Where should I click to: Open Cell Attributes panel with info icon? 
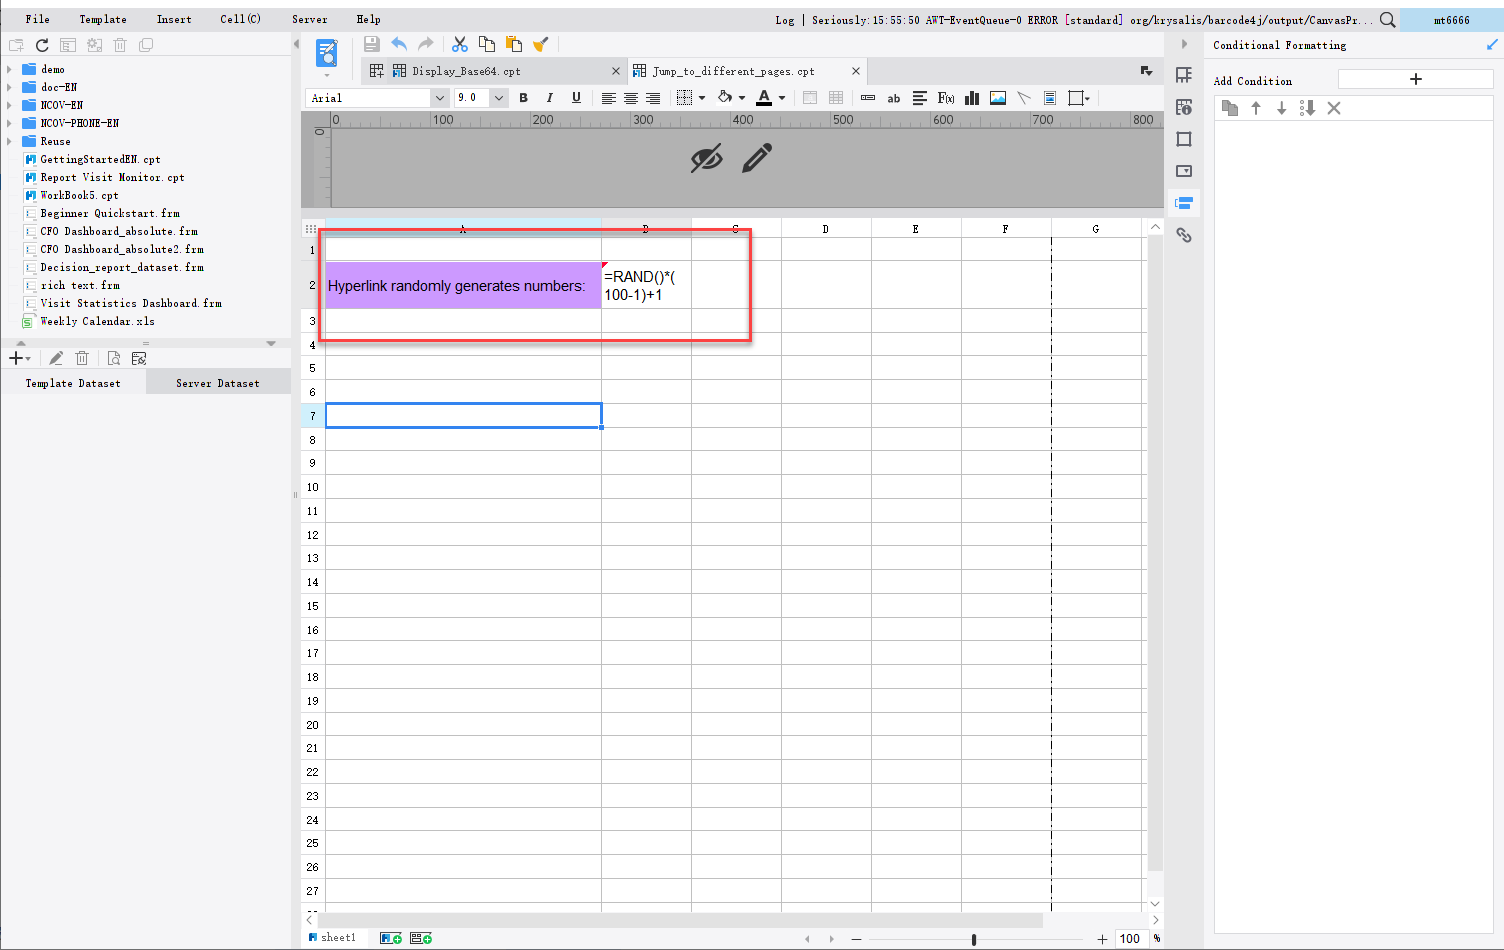[1184, 107]
